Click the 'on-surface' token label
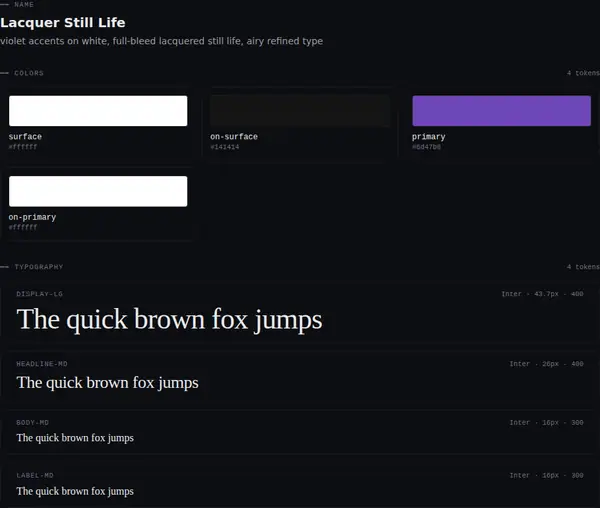The width and height of the screenshot is (600, 508). click(x=234, y=137)
